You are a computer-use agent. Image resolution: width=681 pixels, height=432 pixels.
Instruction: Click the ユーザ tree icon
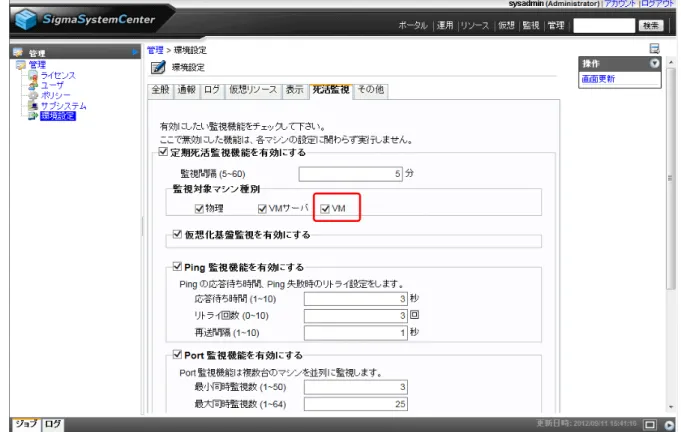[x=33, y=85]
